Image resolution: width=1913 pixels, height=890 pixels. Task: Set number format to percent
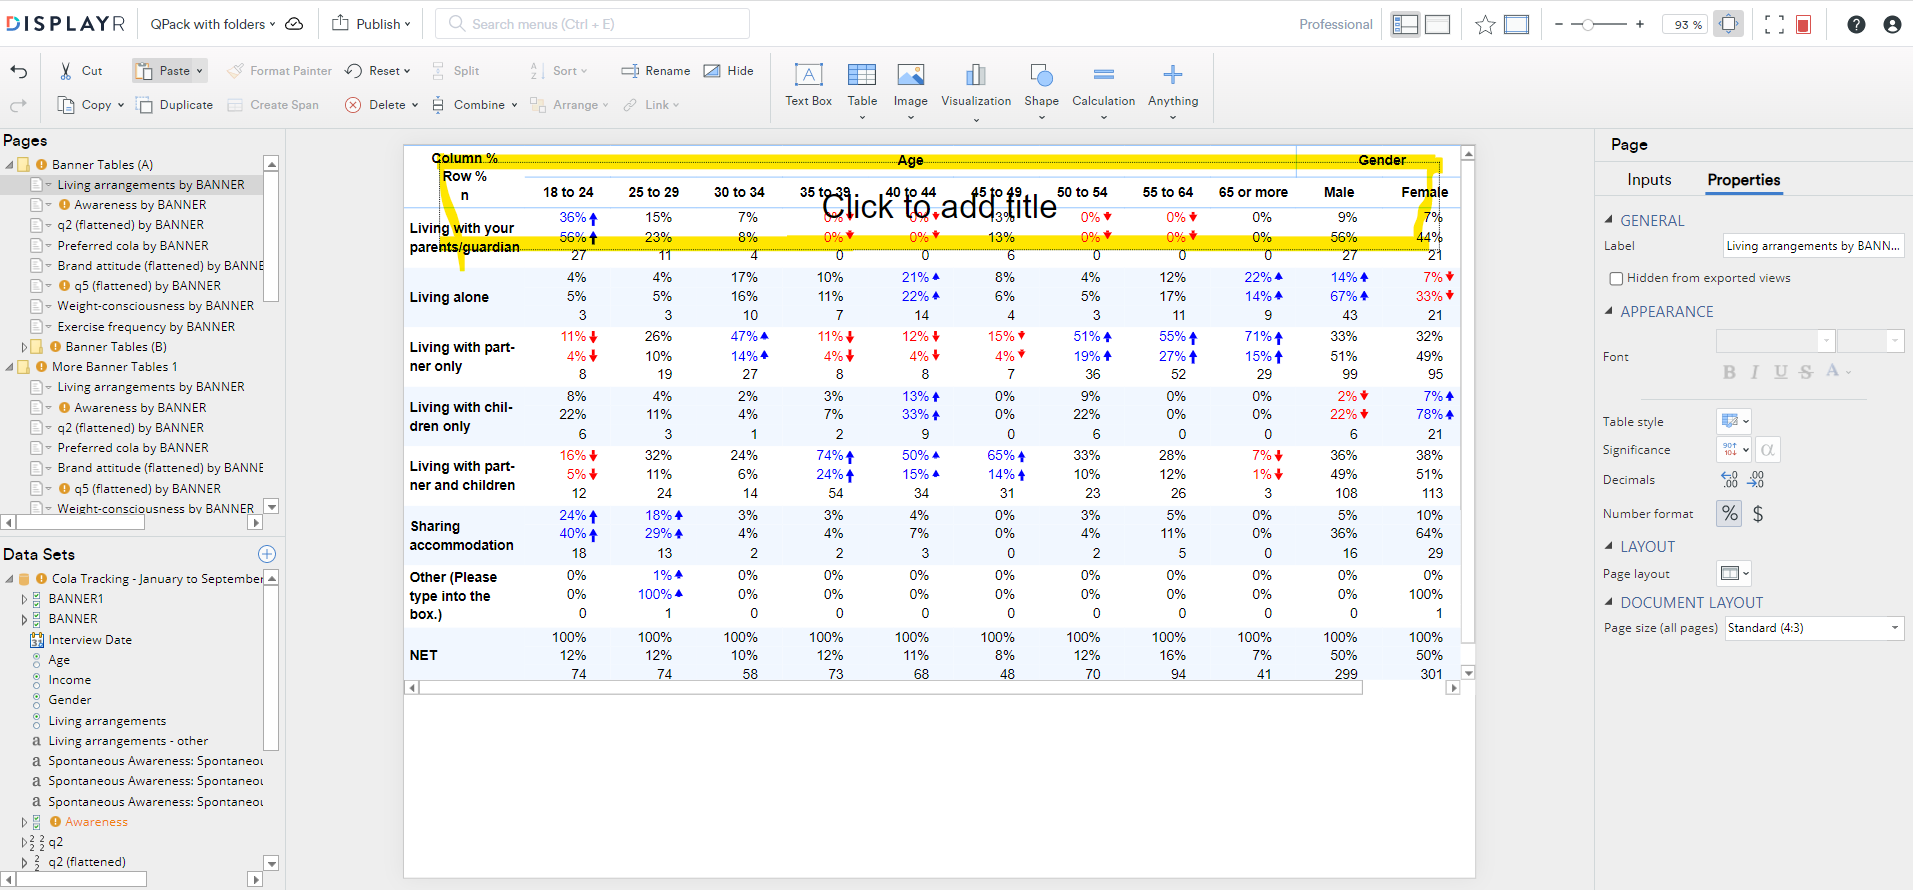(x=1729, y=514)
